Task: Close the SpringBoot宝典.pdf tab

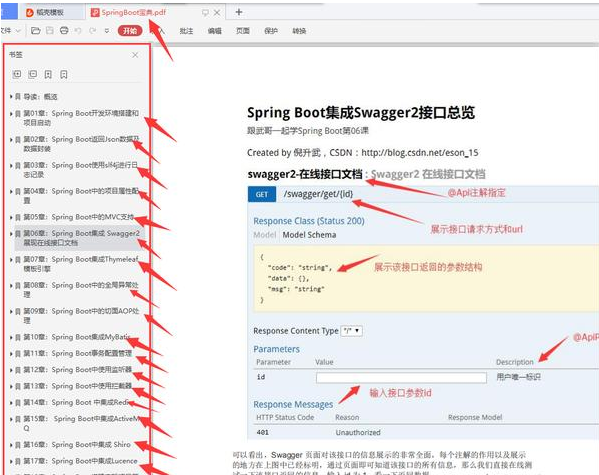Action: click(217, 13)
